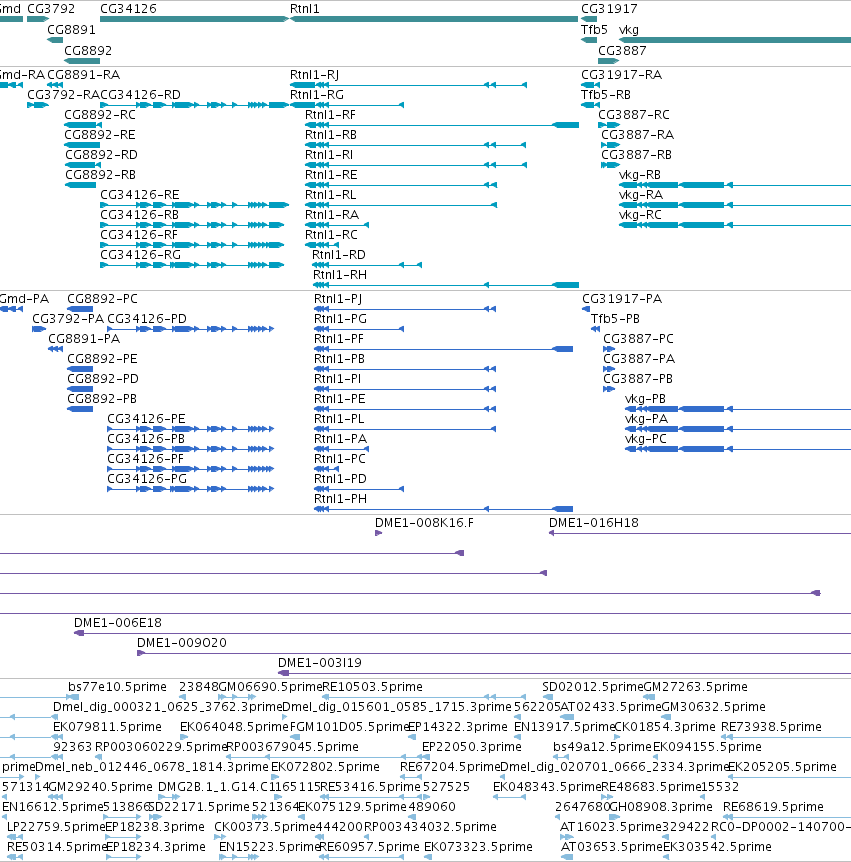The height and width of the screenshot is (862, 851).
Task: Open the CG3887 gene label
Action: 622,51
